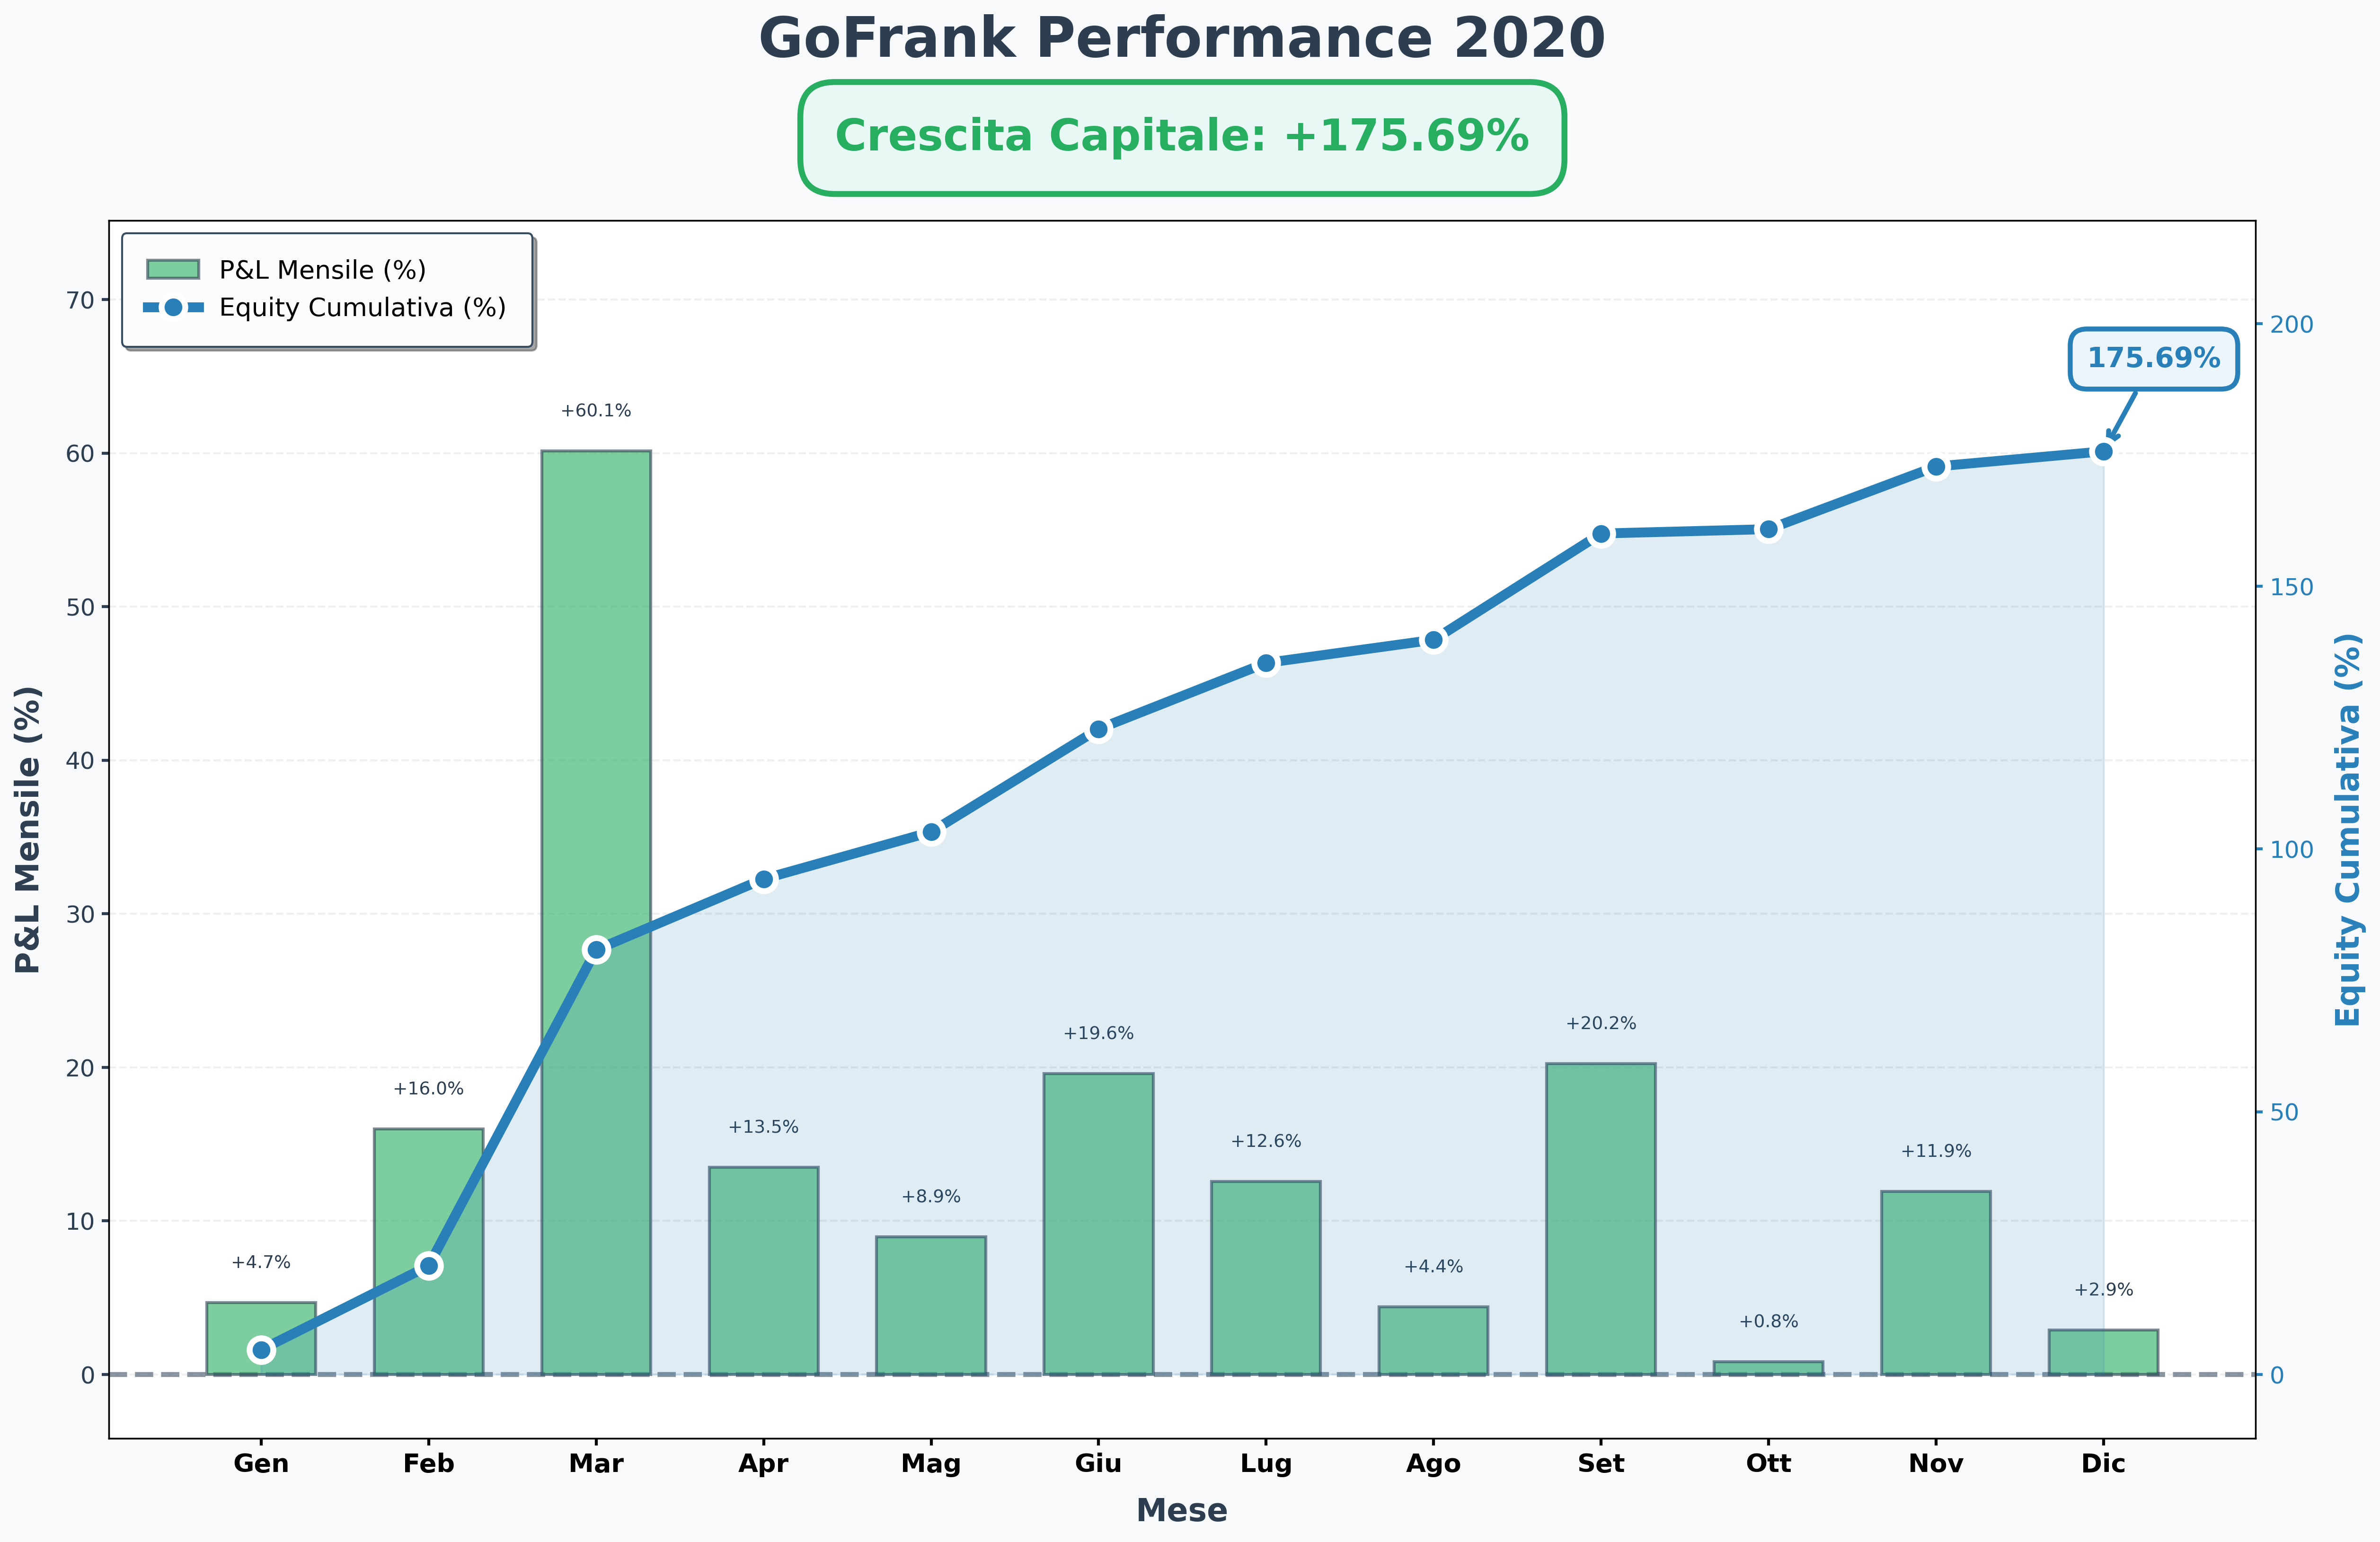Click the +4.4% bar label
Image resolution: width=2380 pixels, height=1542 pixels.
1434,1266
